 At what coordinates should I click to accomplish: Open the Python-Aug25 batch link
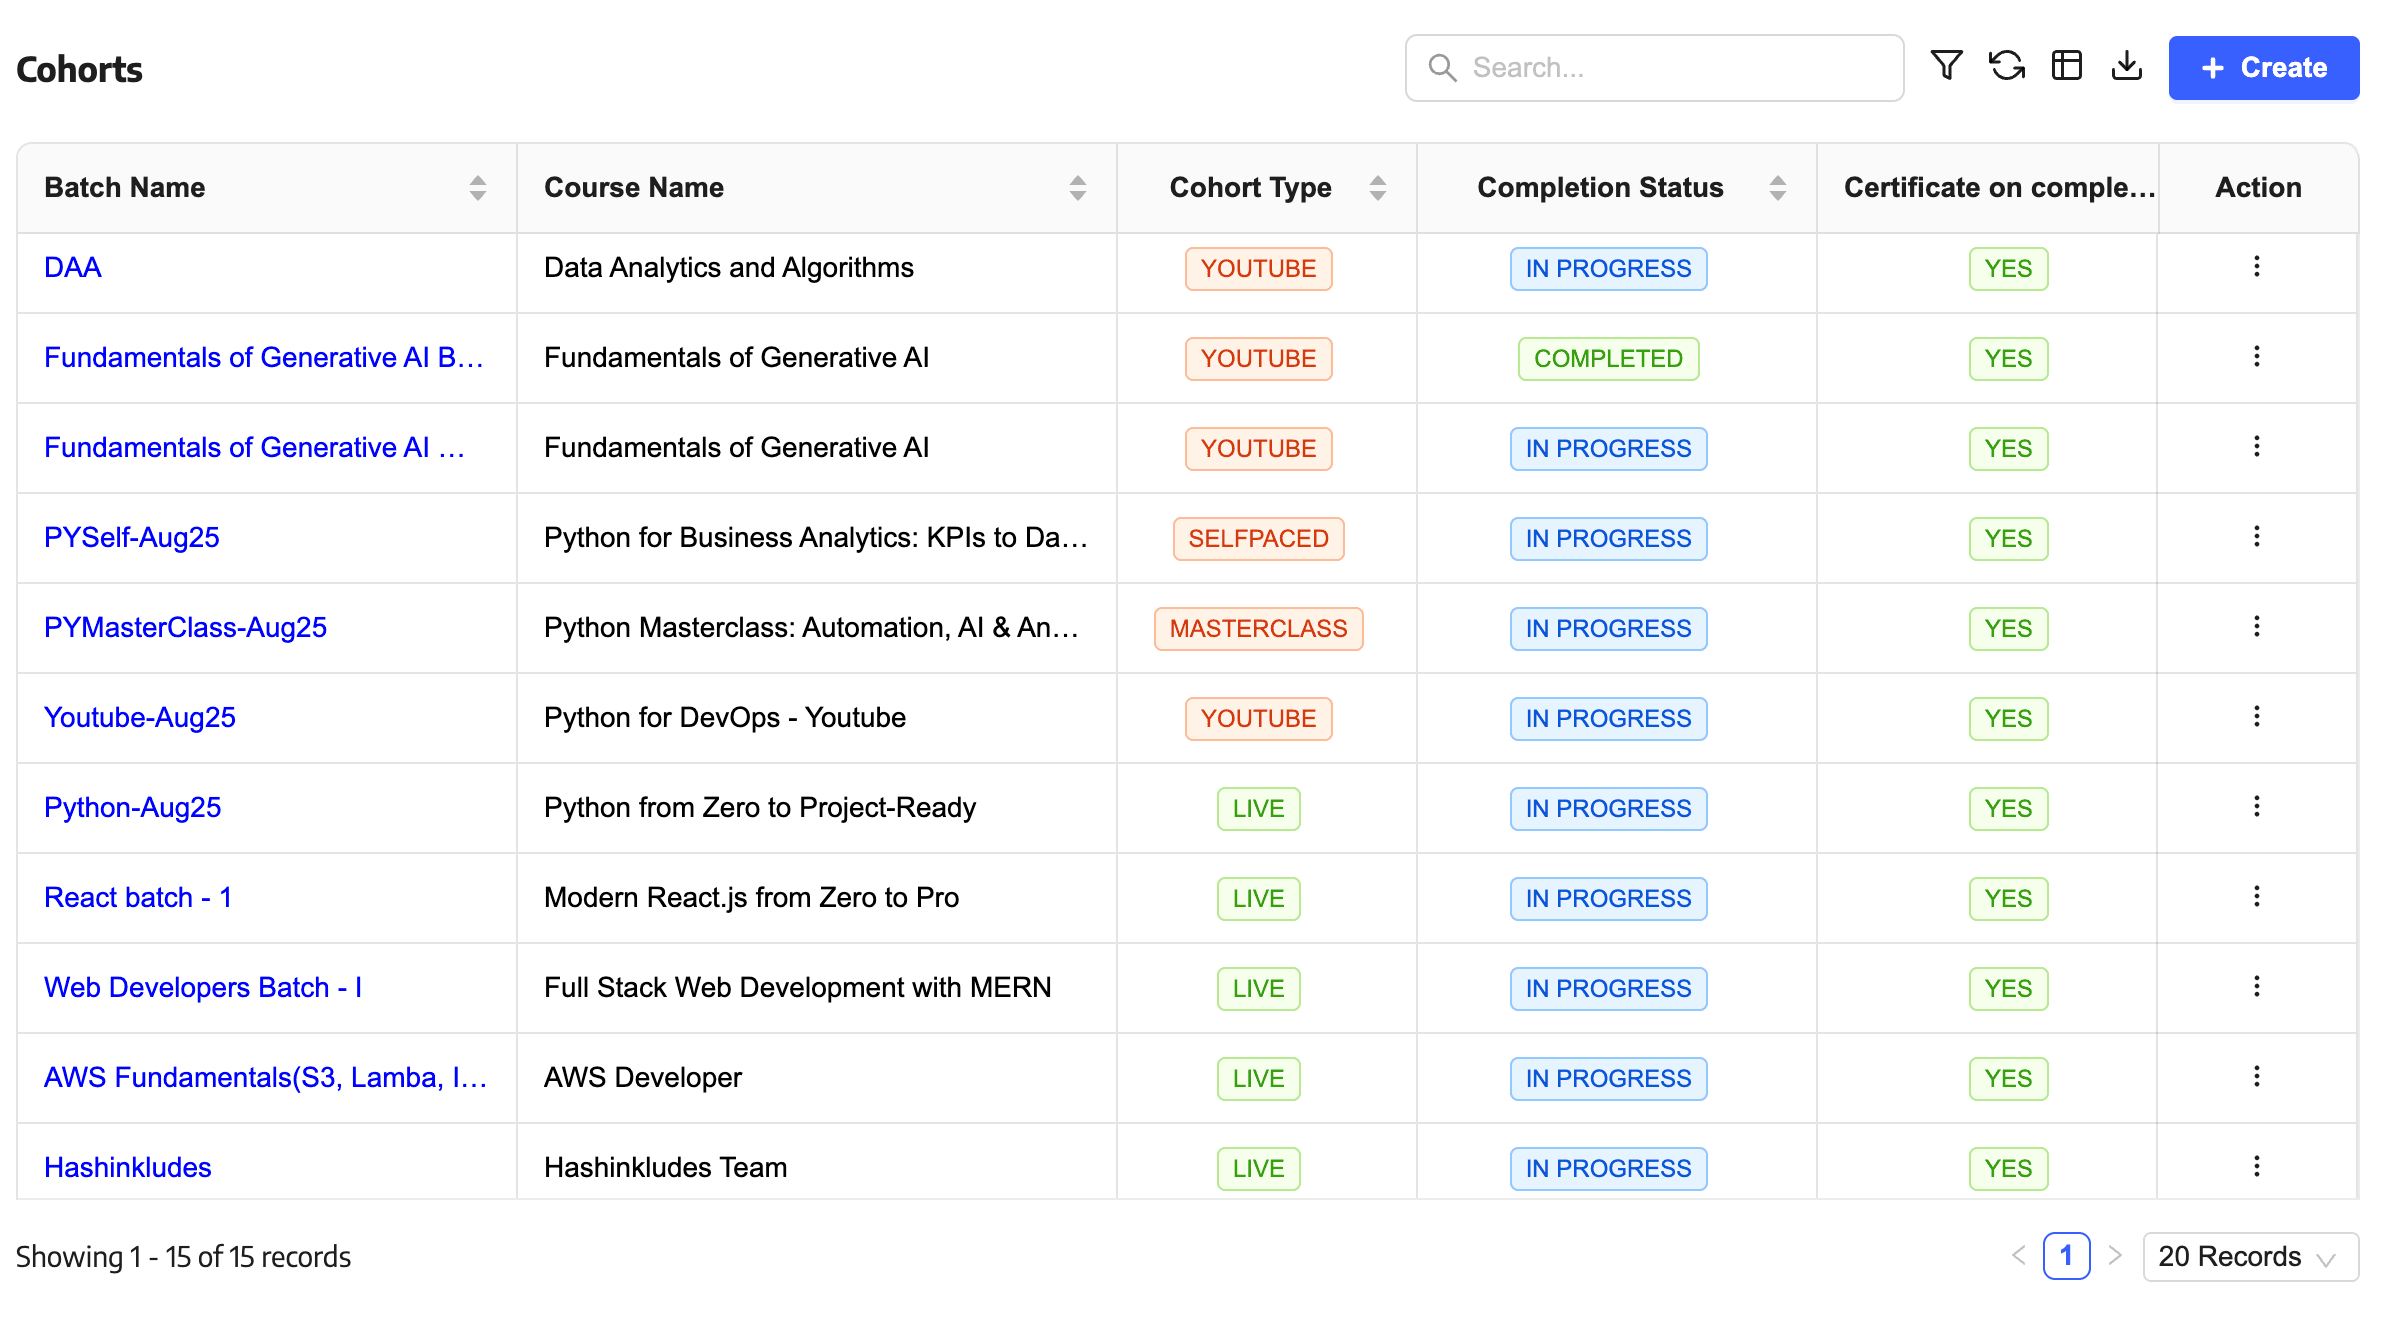[x=132, y=807]
